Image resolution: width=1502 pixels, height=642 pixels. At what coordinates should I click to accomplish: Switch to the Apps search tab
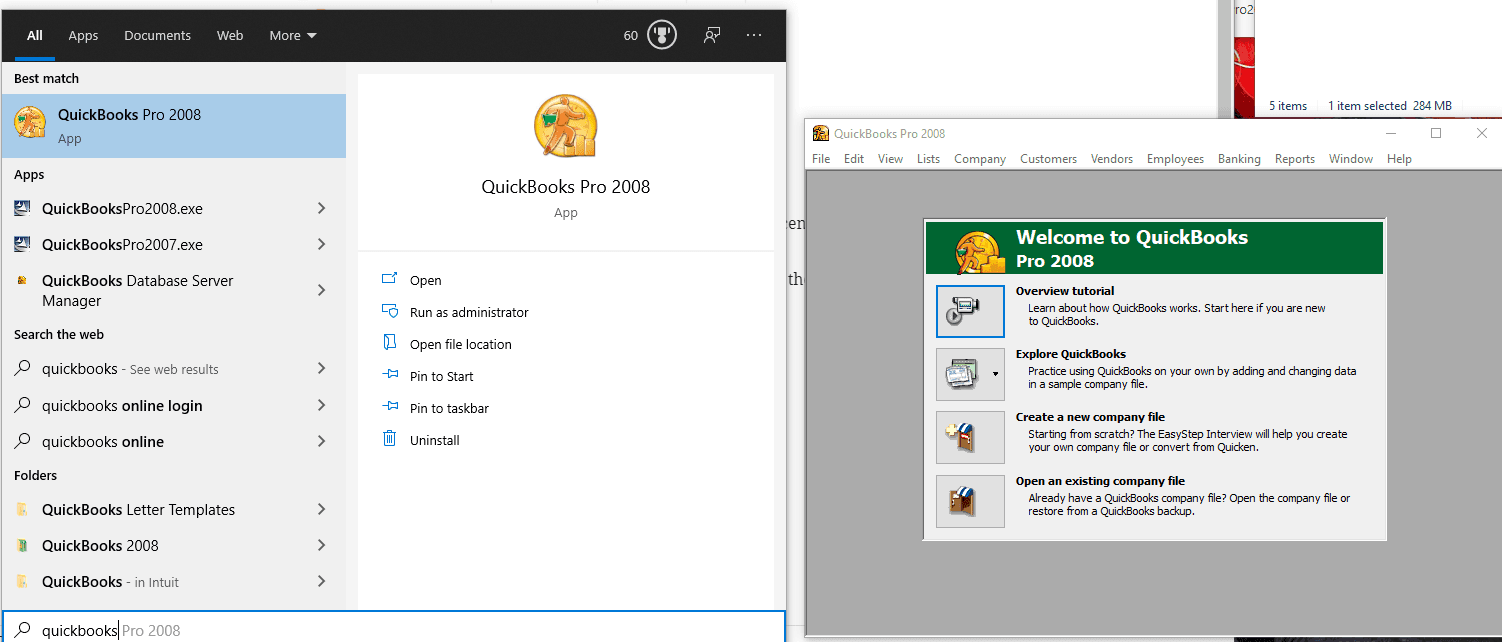(x=83, y=35)
